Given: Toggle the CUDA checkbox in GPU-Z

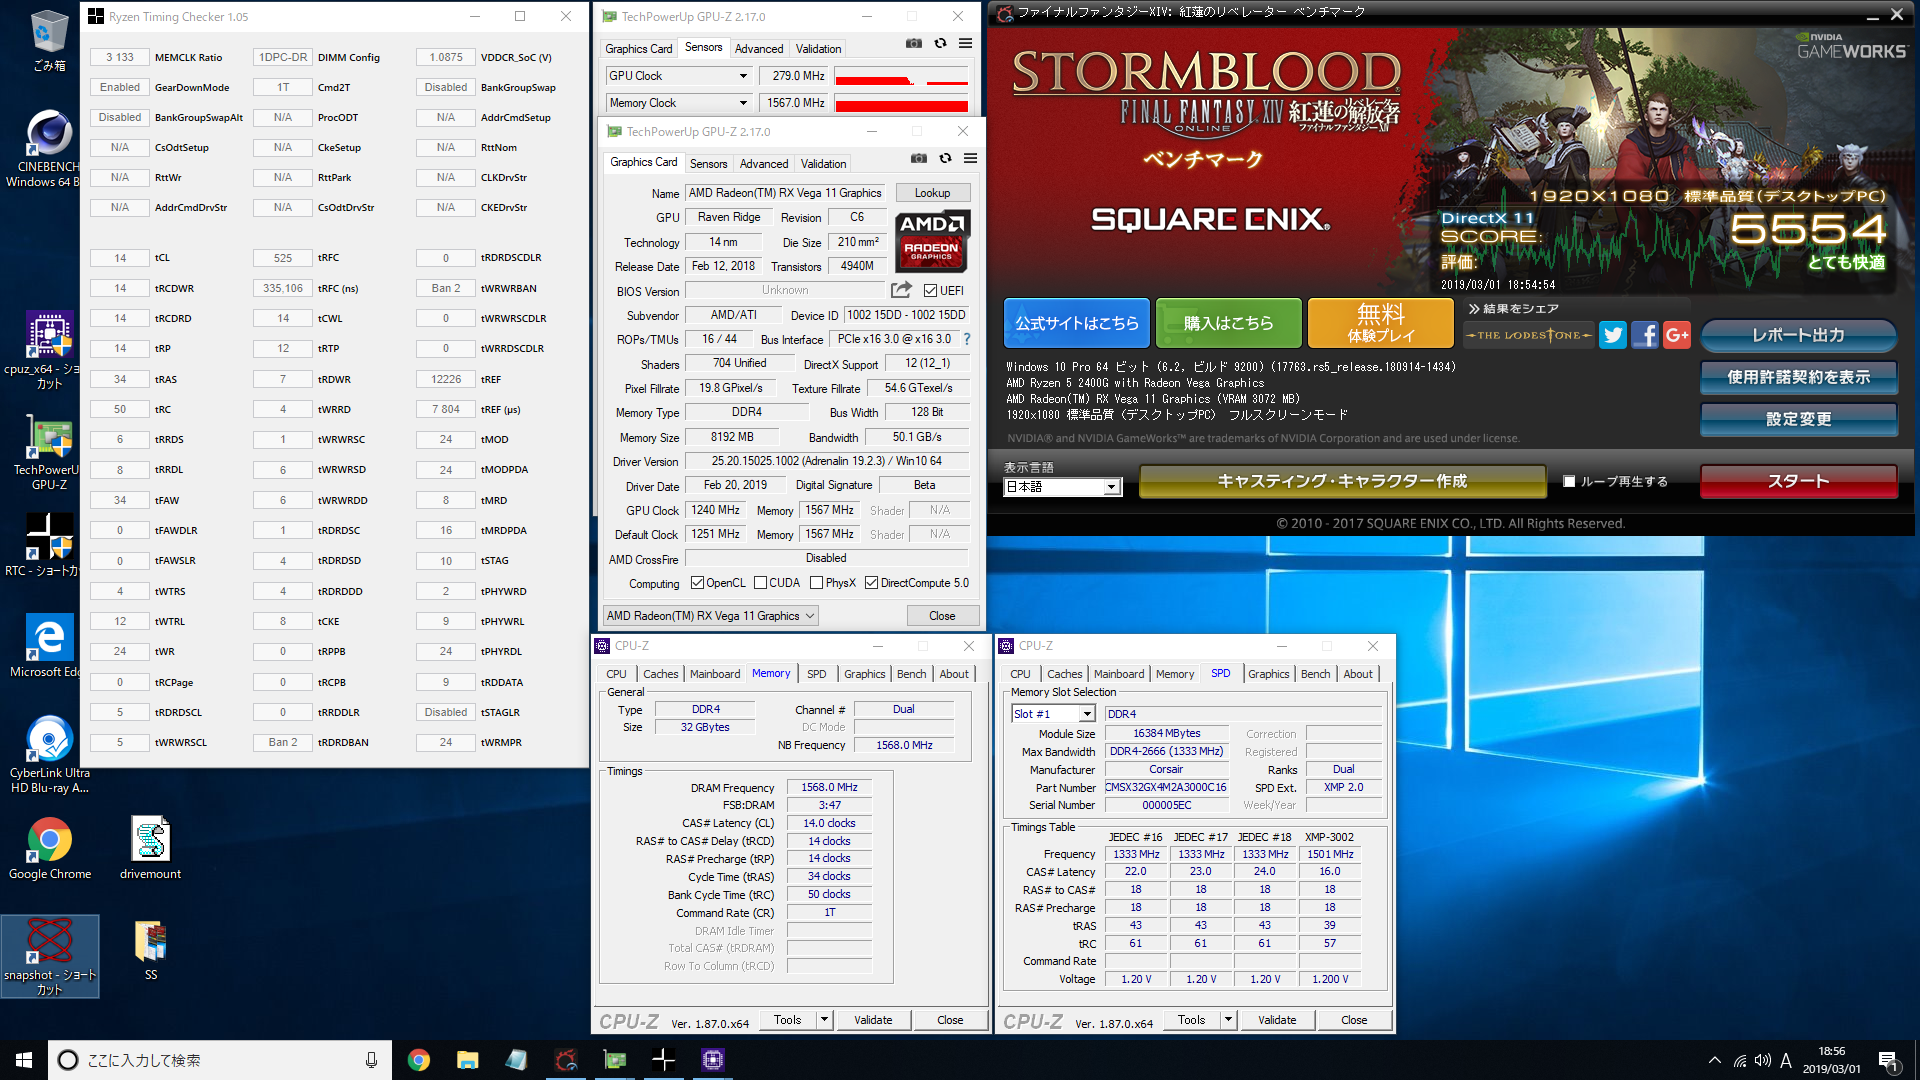Looking at the screenshot, I should coord(760,583).
